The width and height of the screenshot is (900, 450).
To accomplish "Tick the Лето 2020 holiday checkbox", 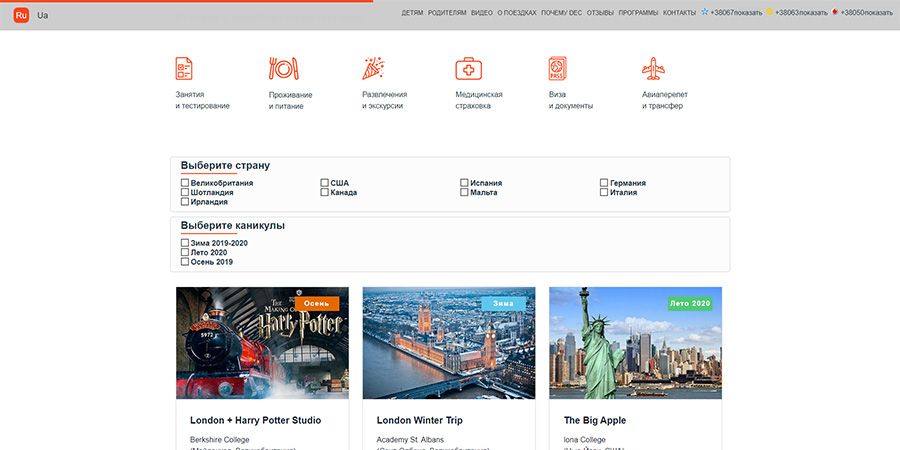I will 185,252.
